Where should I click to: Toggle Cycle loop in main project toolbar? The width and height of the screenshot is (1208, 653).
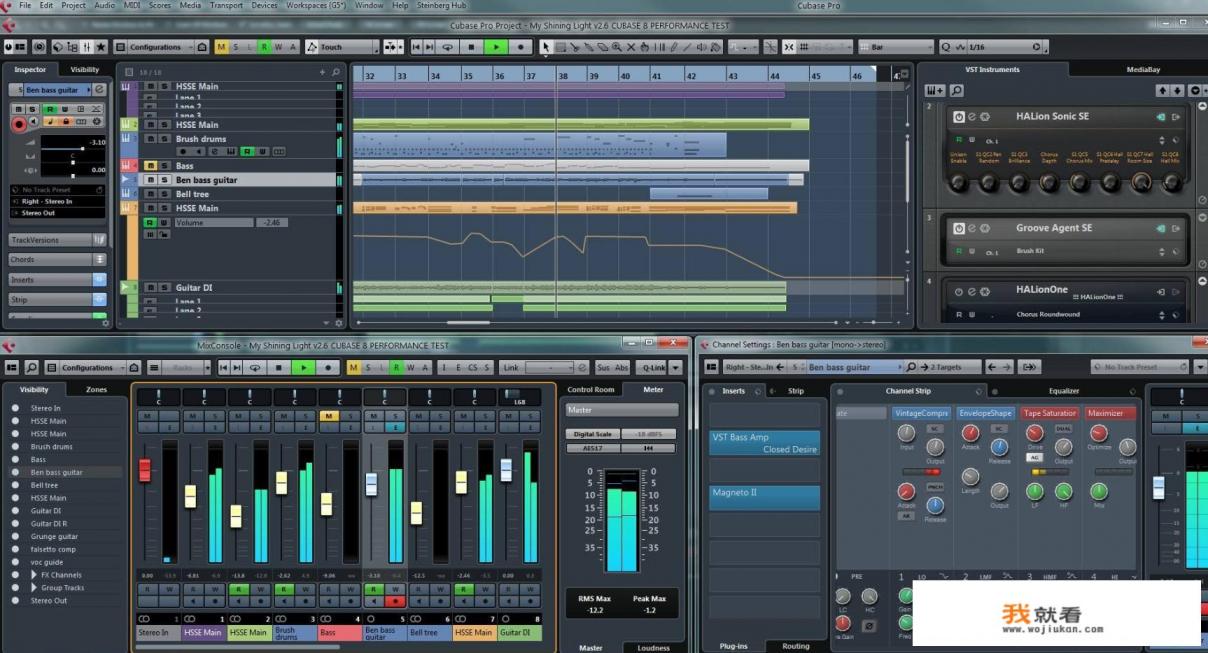447,46
